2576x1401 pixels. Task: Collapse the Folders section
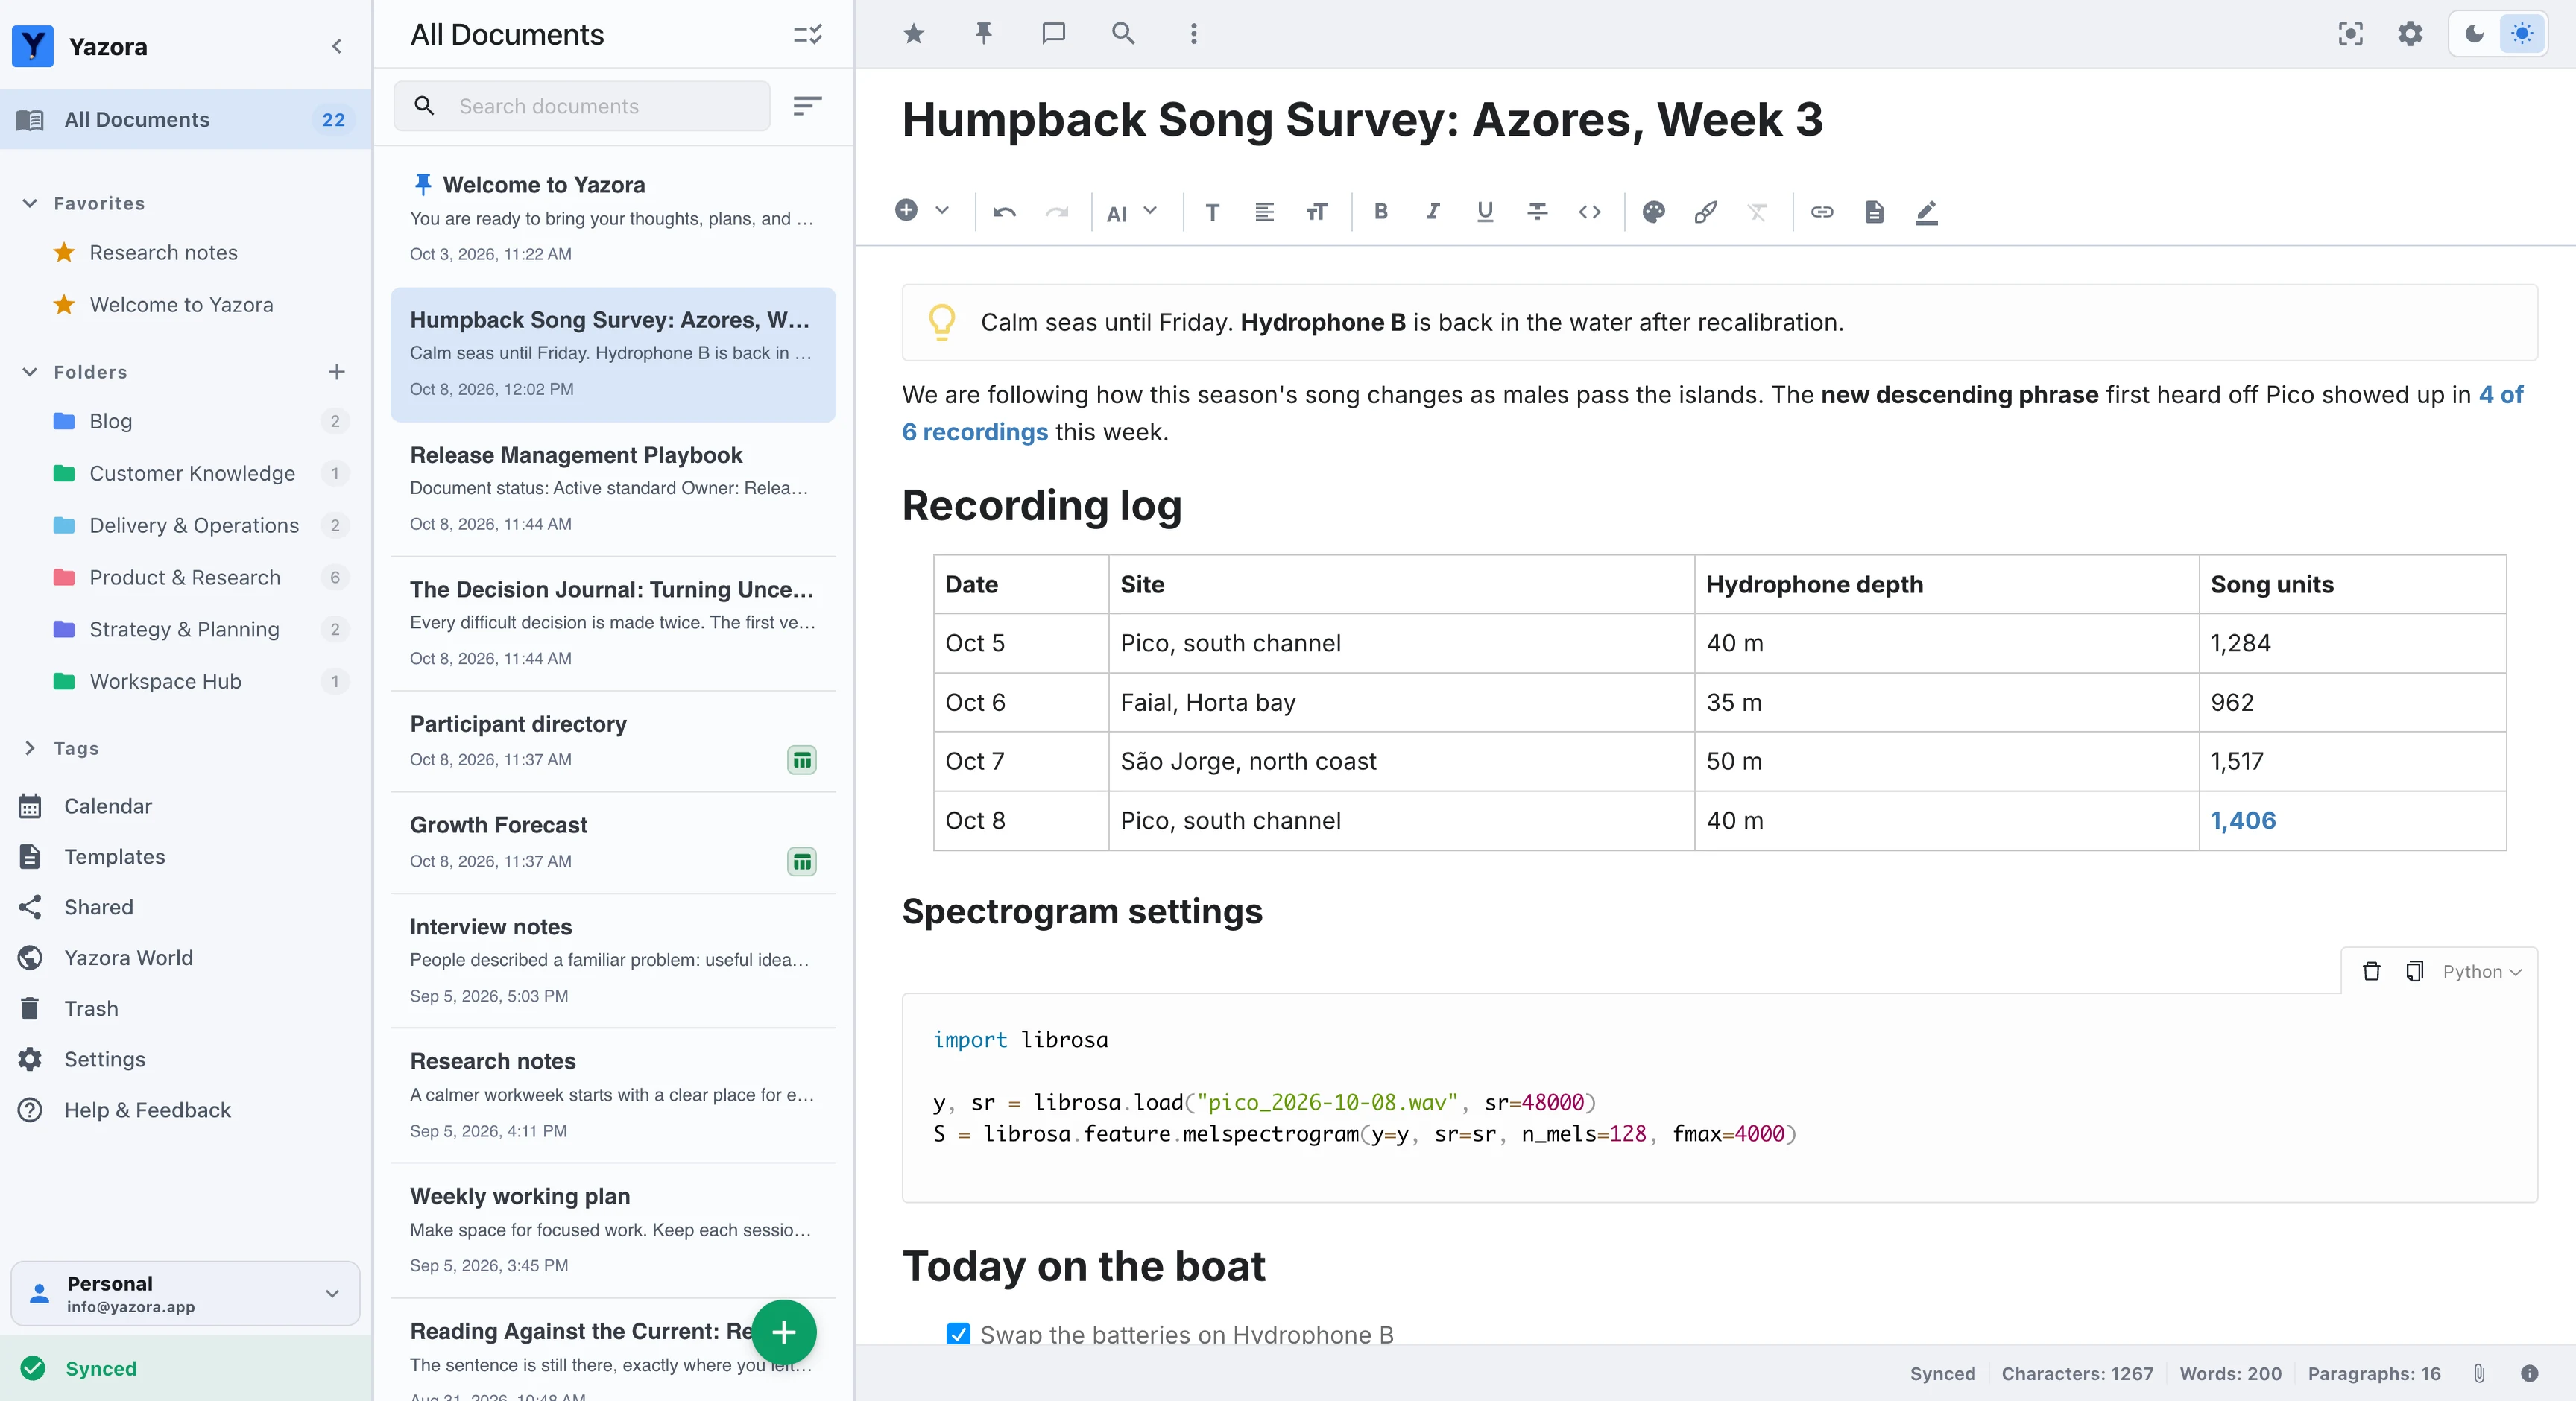coord(30,372)
